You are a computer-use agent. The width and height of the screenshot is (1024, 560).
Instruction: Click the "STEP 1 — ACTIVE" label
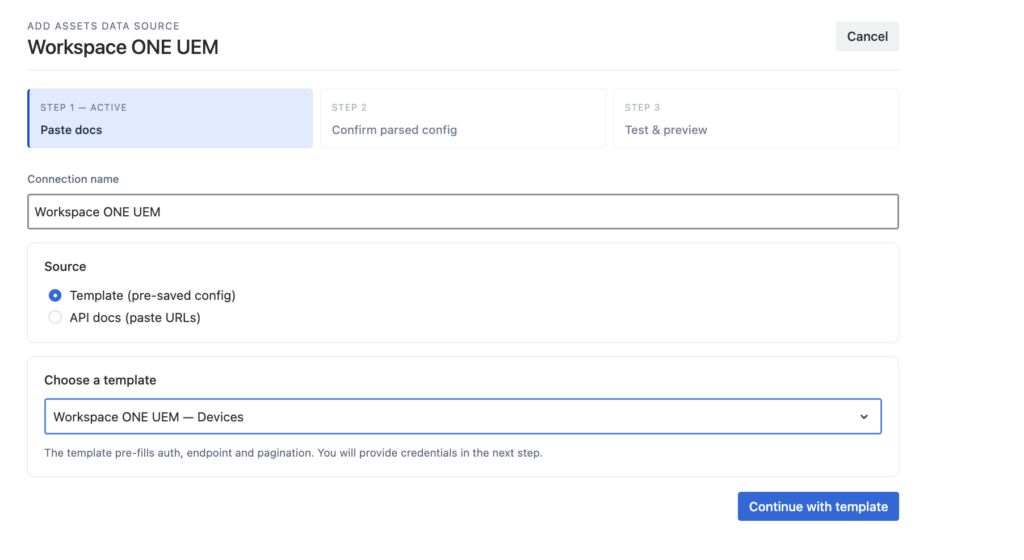click(84, 108)
